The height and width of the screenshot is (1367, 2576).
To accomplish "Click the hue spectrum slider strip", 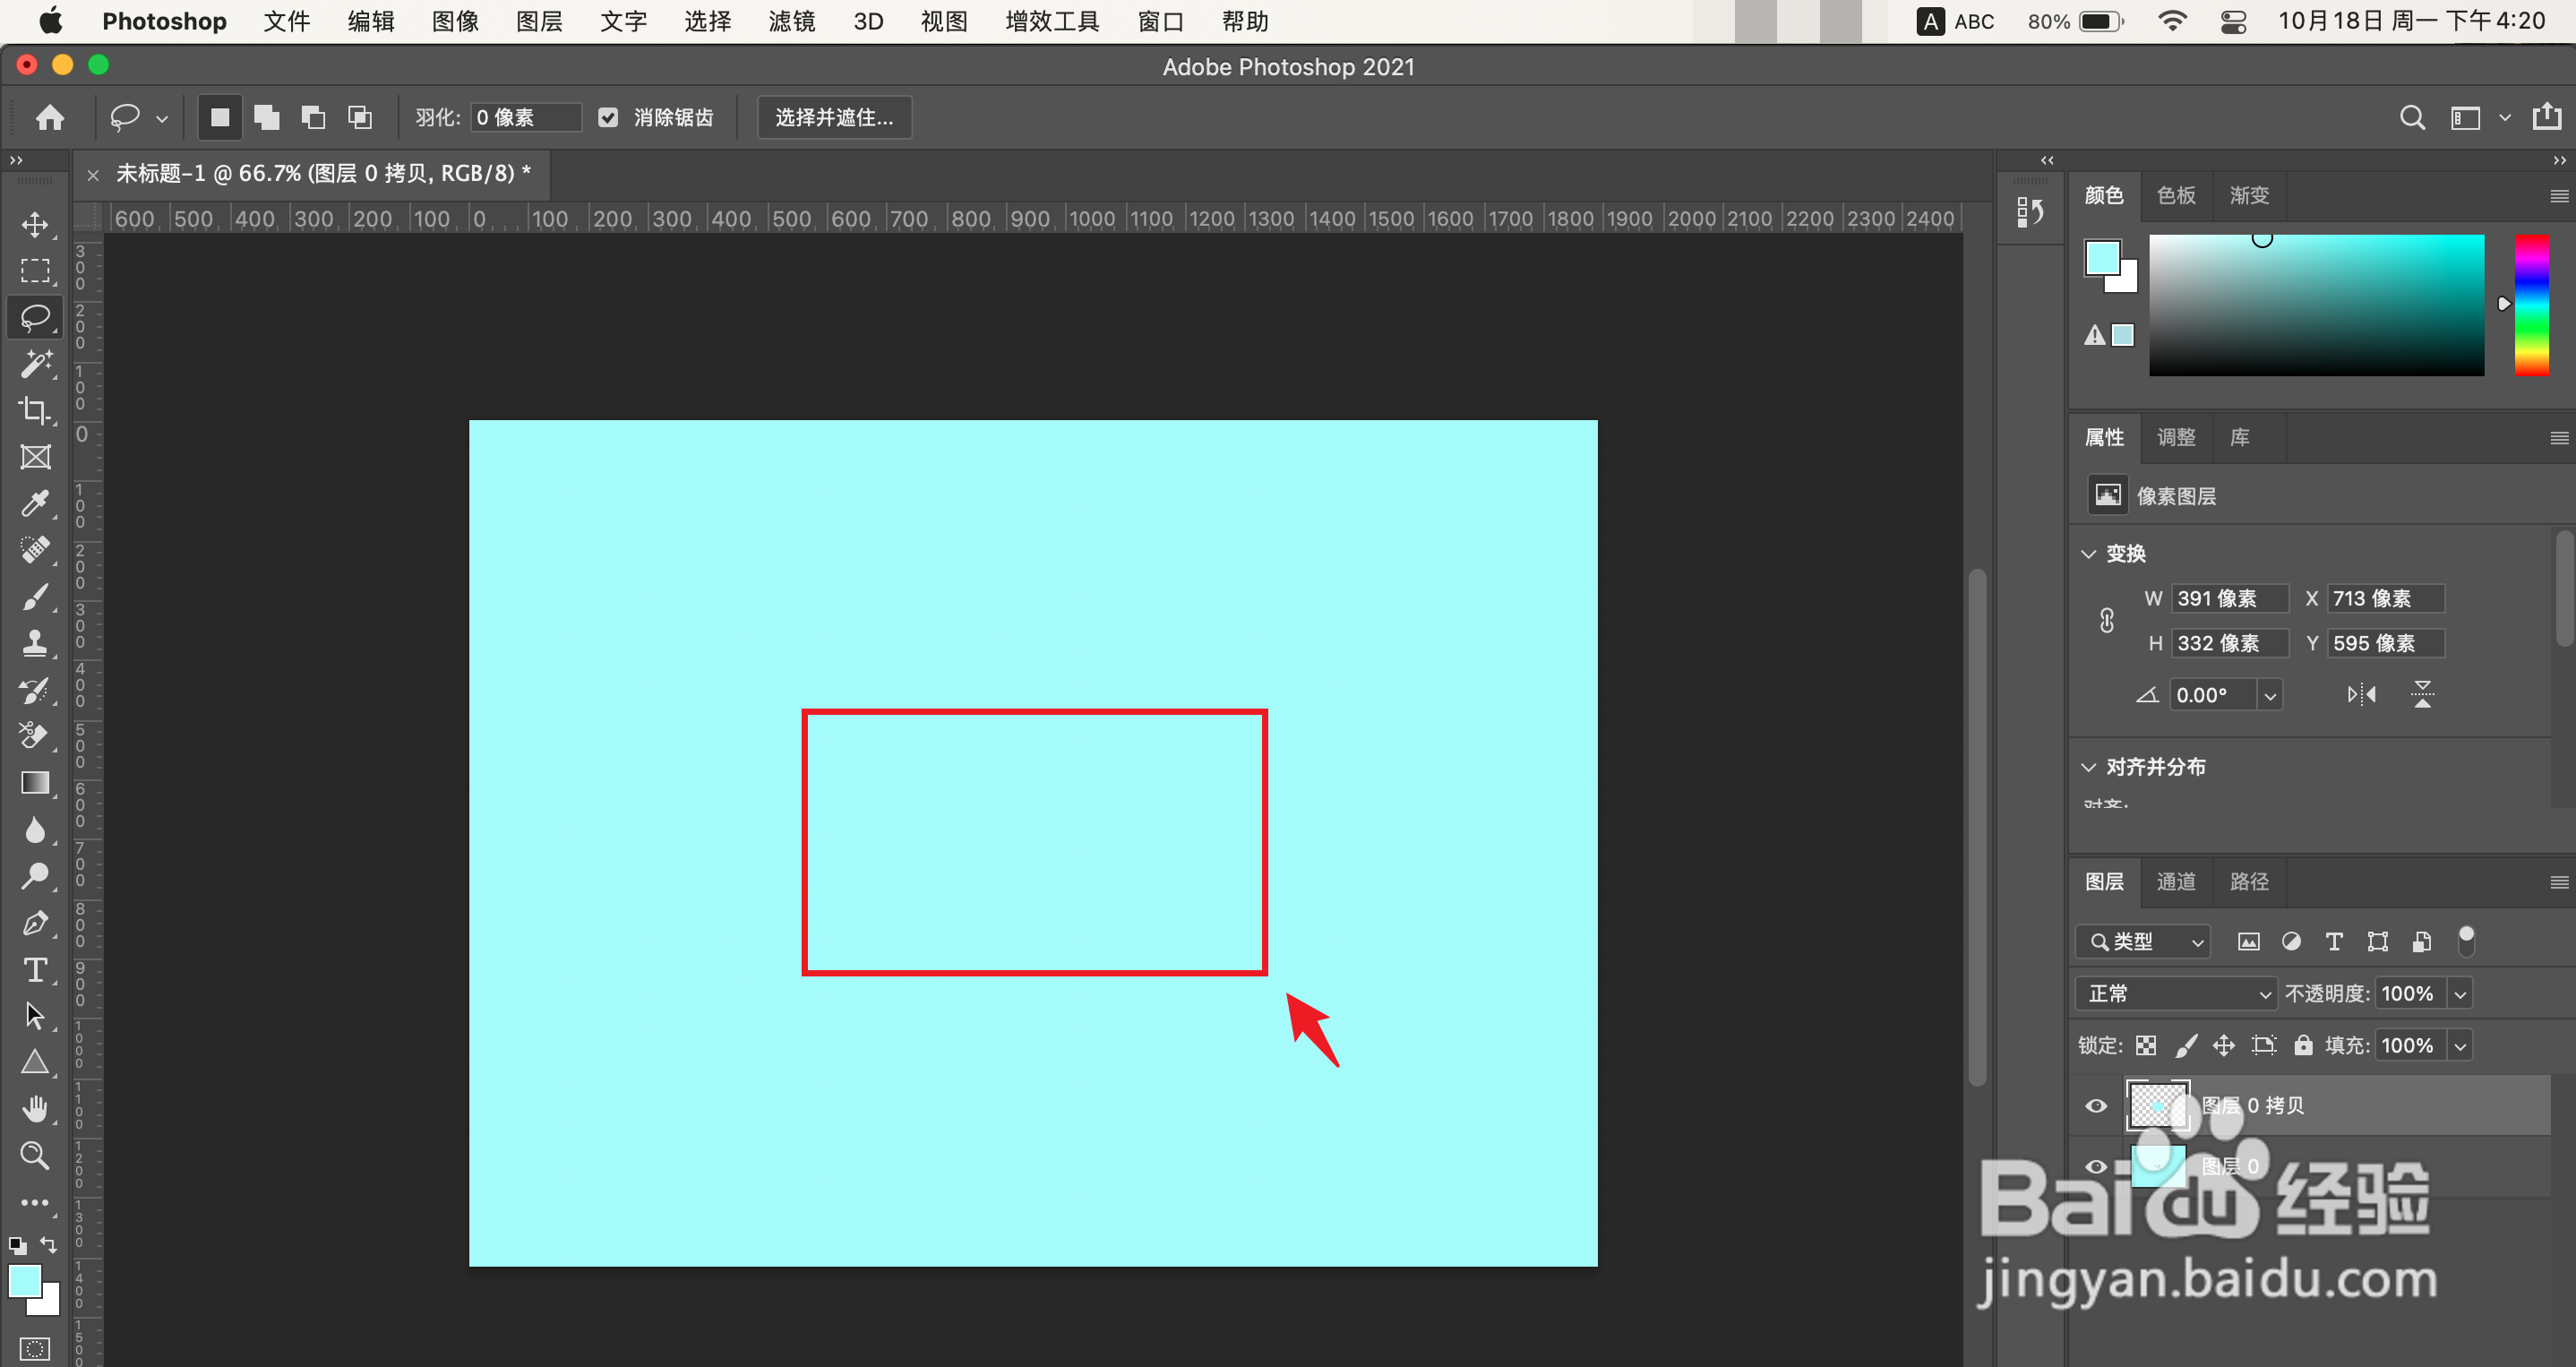I will [x=2531, y=305].
